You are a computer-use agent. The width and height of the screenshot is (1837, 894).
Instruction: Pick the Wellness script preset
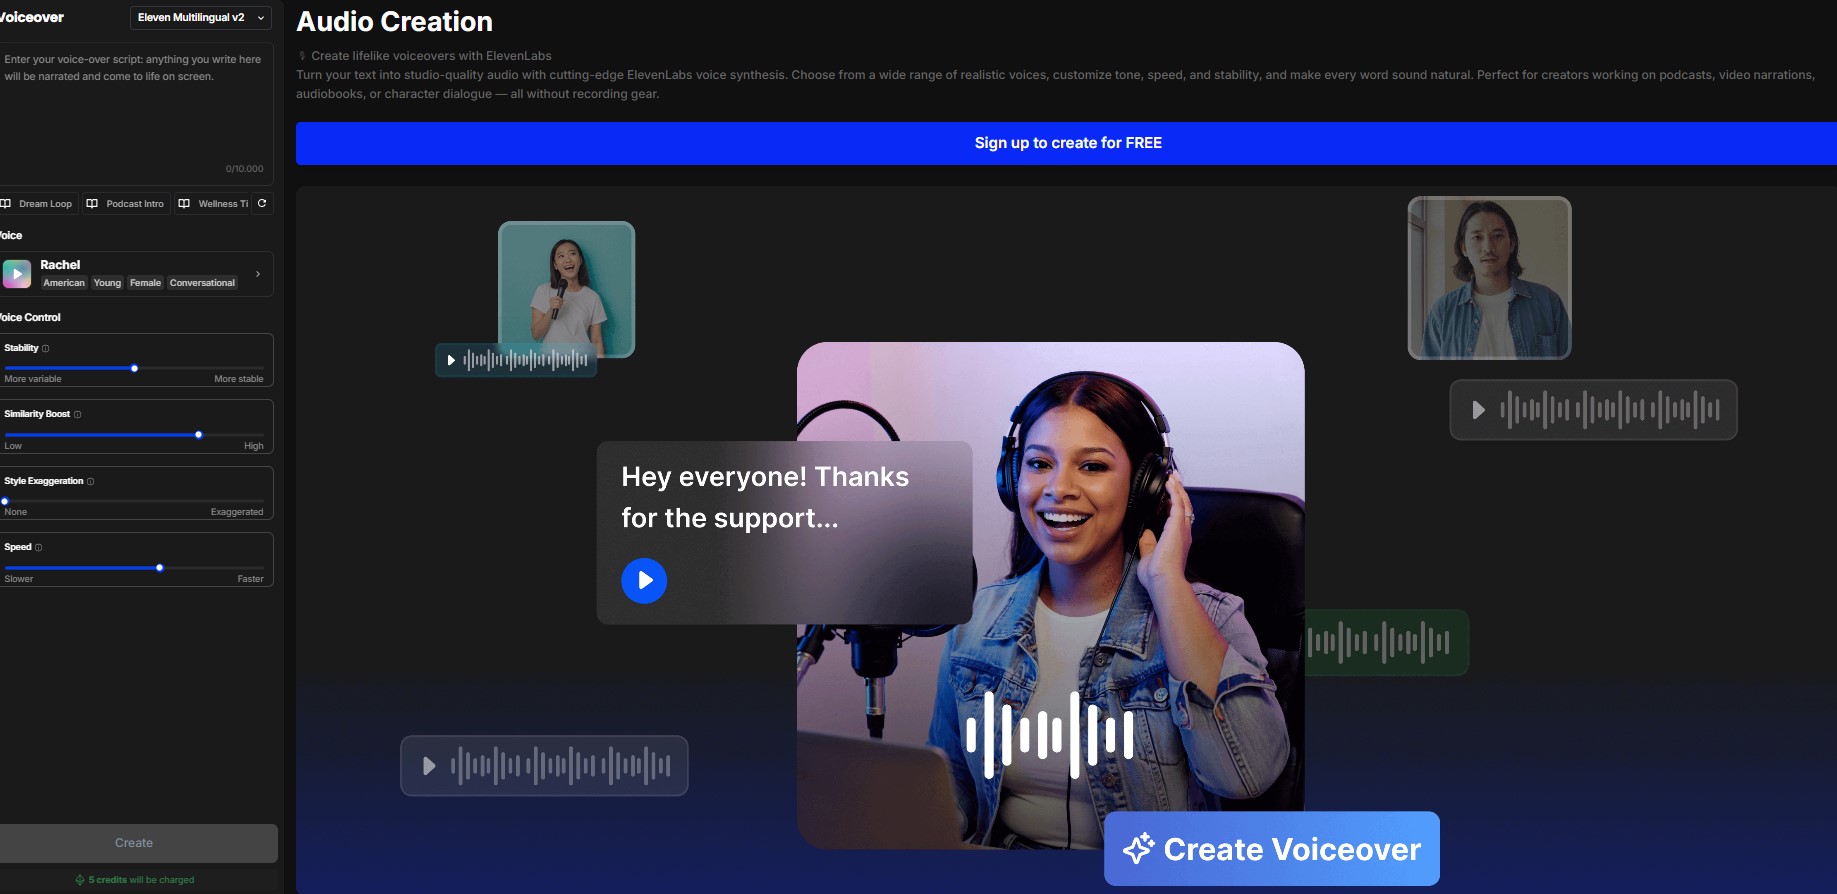click(x=213, y=204)
